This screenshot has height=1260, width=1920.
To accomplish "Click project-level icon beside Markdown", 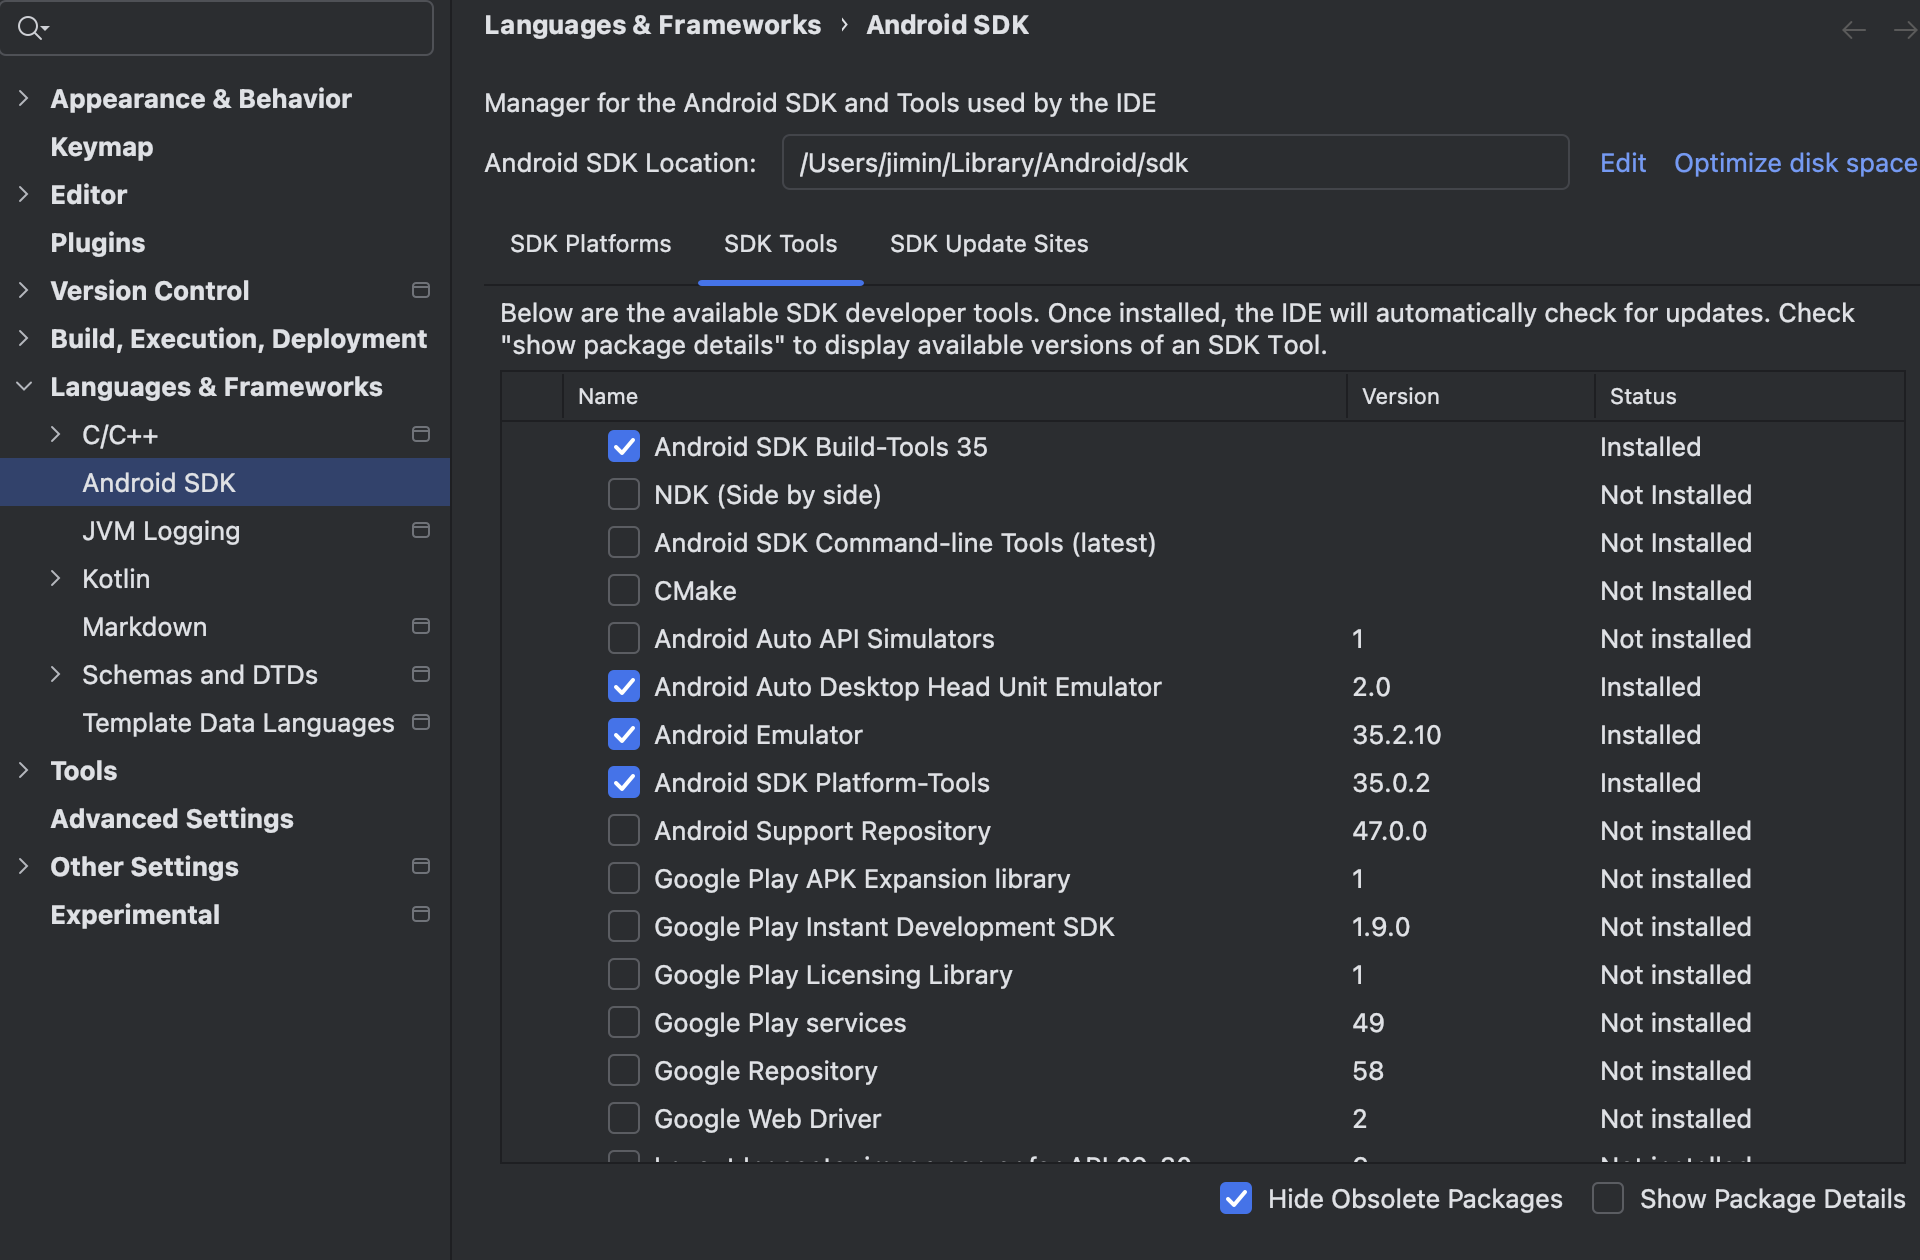I will tap(421, 626).
